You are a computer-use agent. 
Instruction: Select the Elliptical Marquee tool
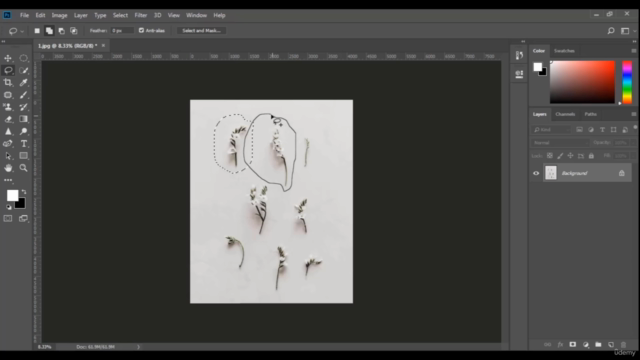click(24, 58)
